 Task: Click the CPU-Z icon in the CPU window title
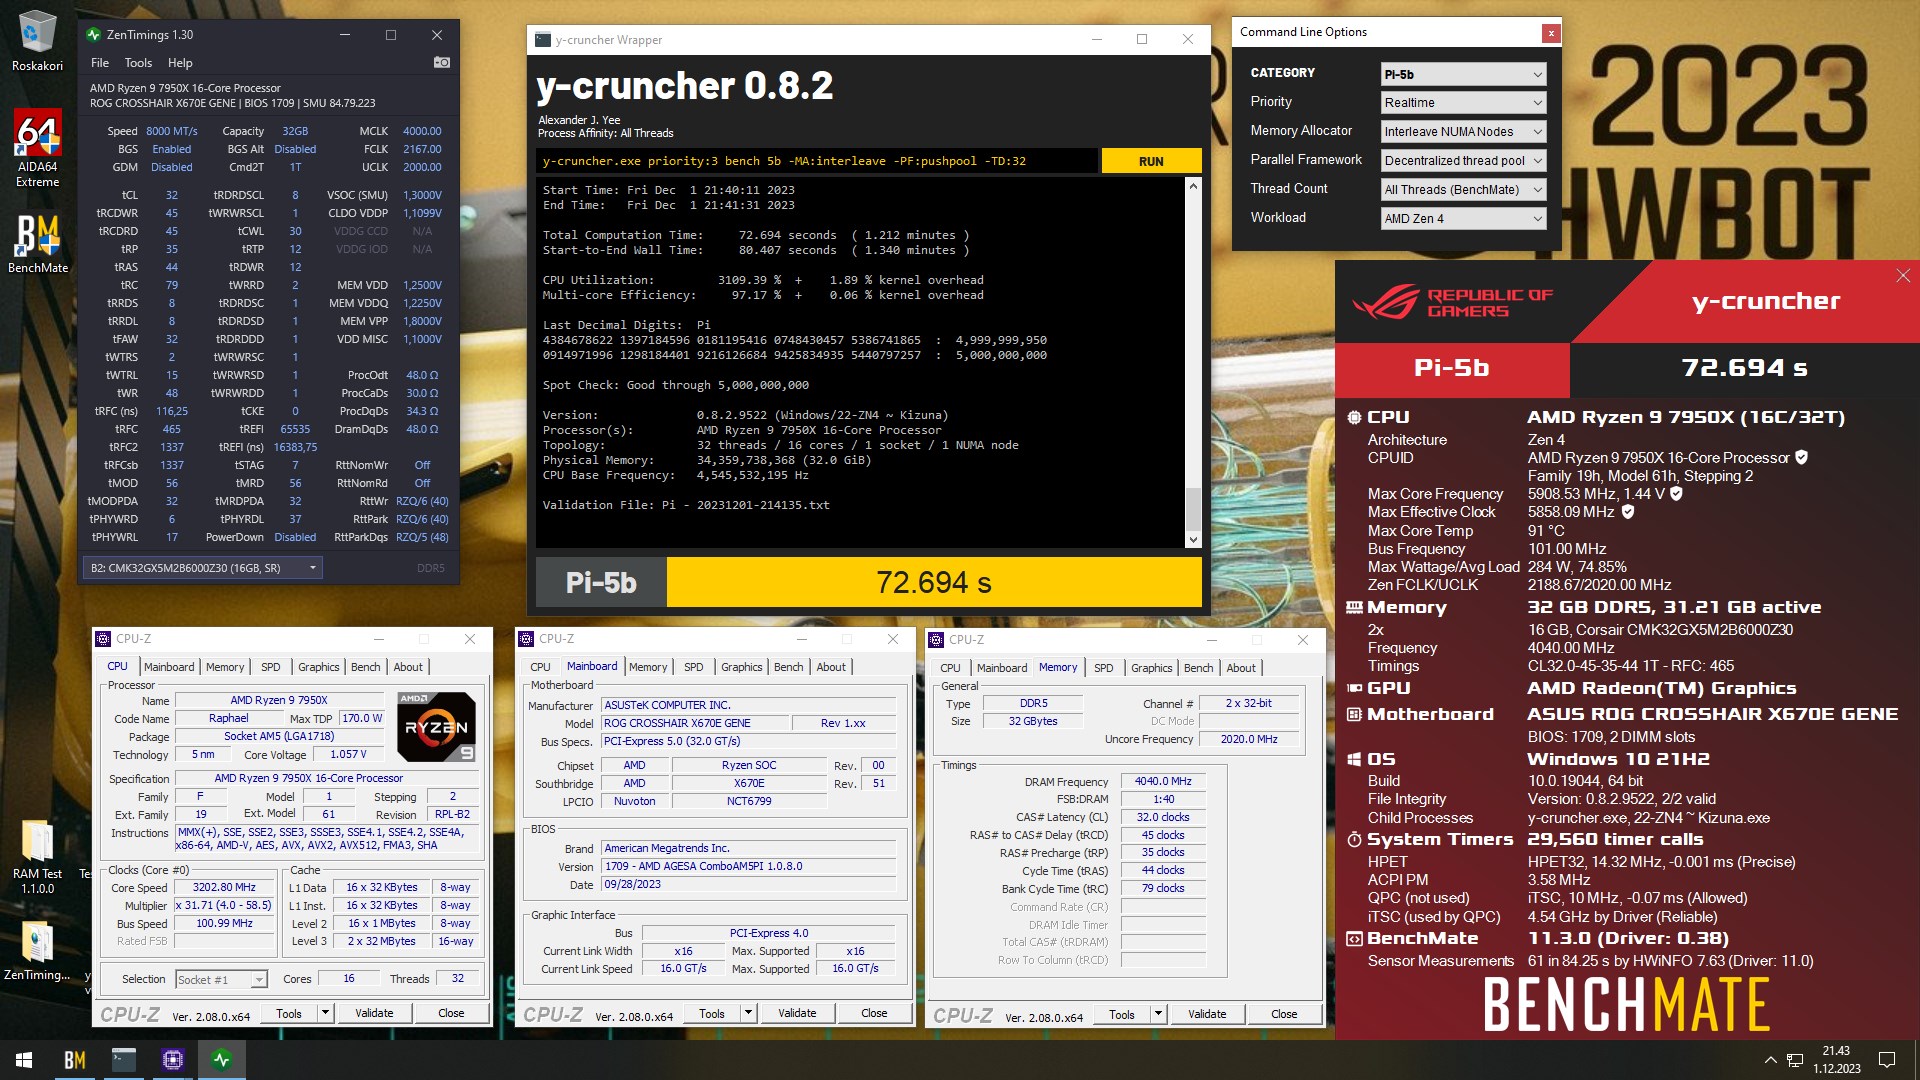pyautogui.click(x=103, y=639)
